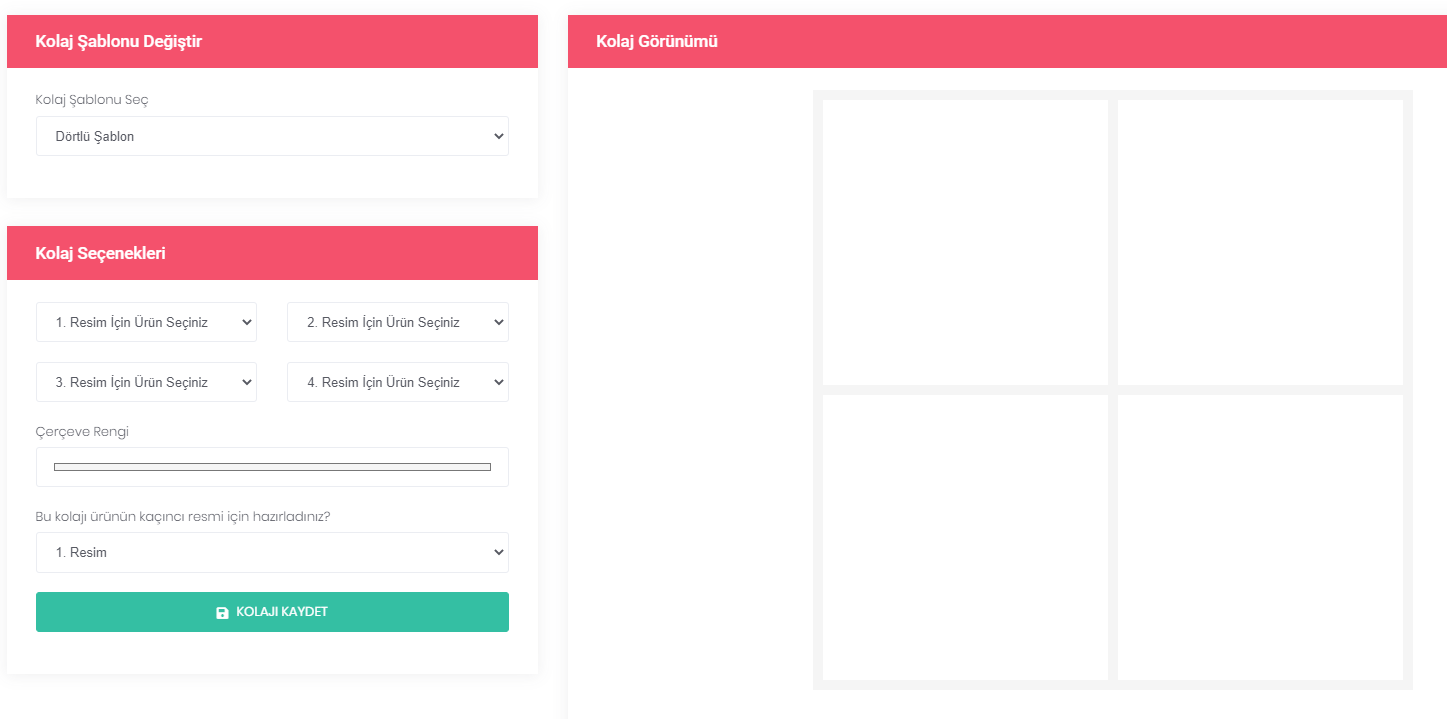Open the Dörtlü Şablon template dropdown

coord(272,136)
